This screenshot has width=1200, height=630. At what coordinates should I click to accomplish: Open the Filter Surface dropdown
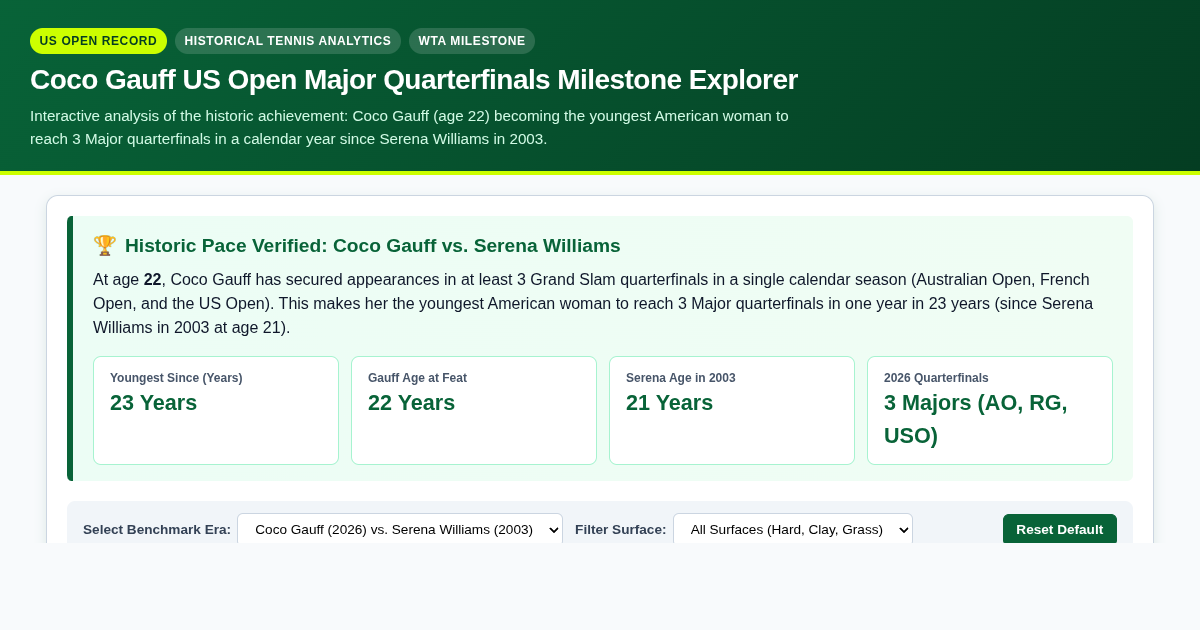[793, 529]
